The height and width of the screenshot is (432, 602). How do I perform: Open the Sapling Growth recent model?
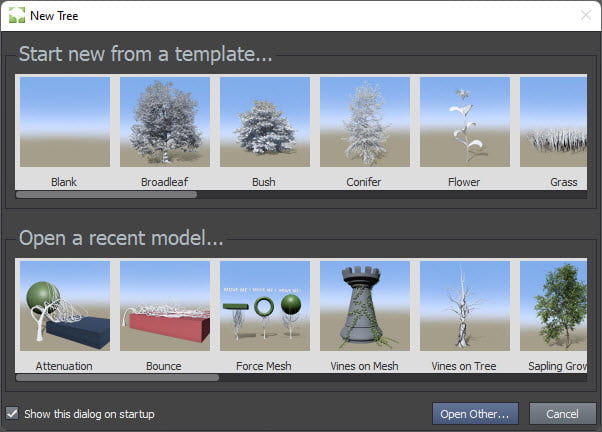(x=553, y=306)
